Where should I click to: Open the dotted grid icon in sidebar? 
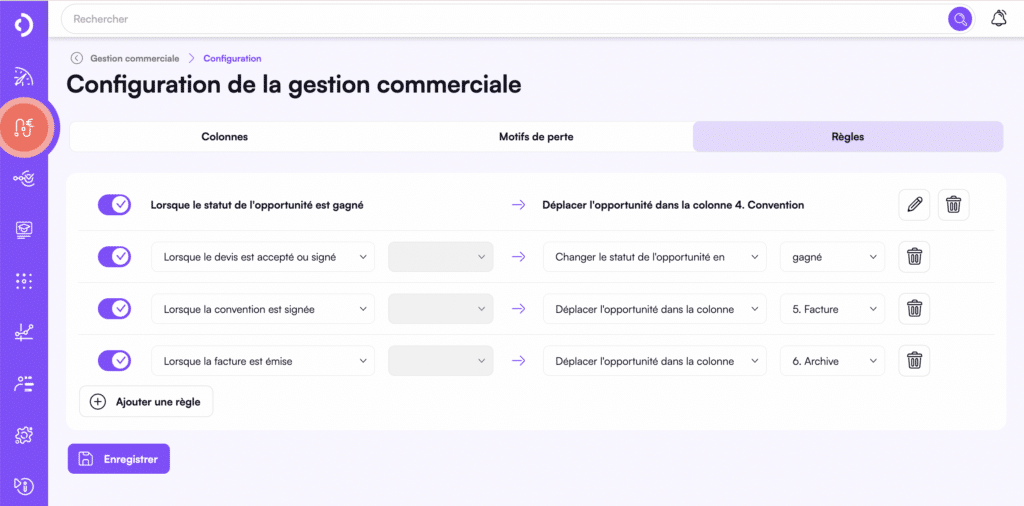pyautogui.click(x=24, y=281)
